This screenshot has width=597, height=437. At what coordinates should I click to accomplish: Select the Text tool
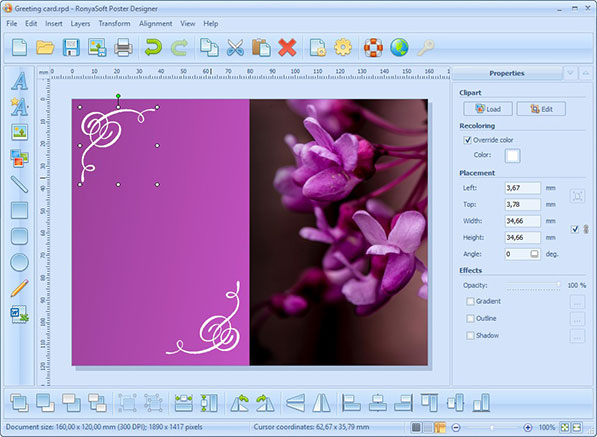19,81
